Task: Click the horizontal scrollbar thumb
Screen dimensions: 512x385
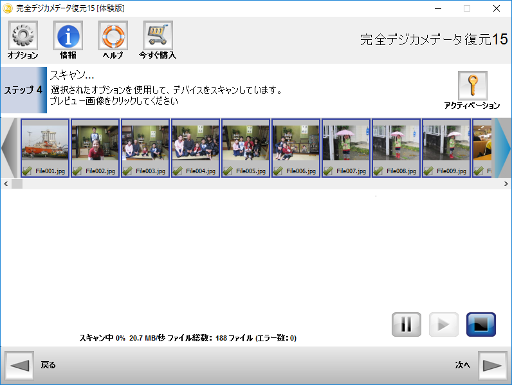Action: point(17,184)
